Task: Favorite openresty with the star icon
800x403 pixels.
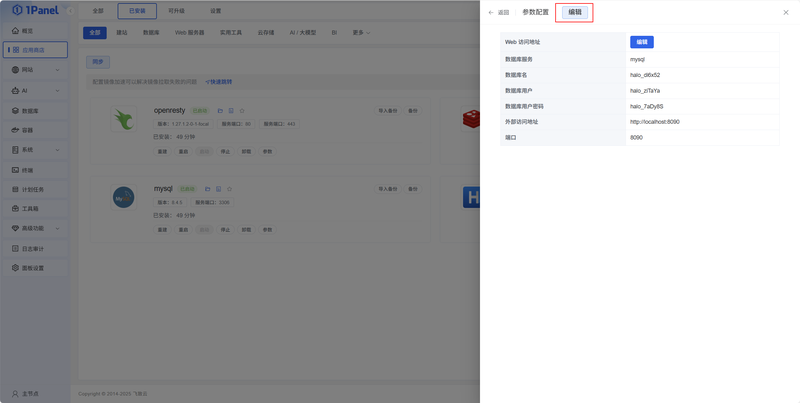Action: pos(242,111)
